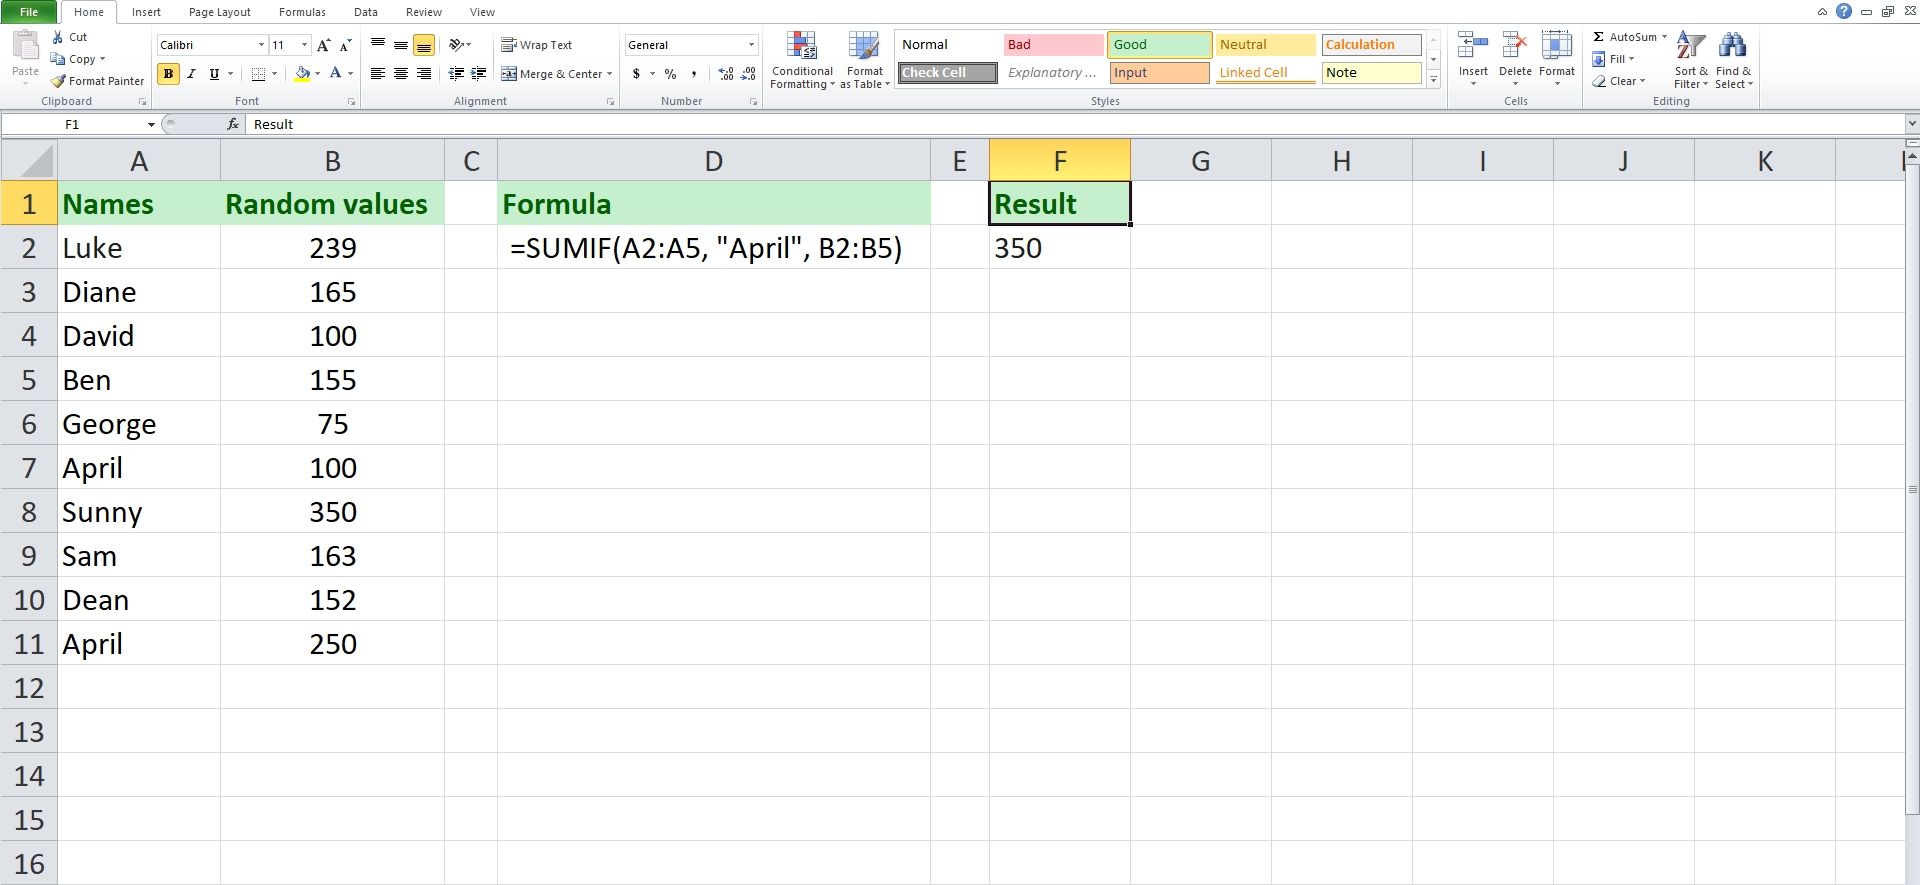
Task: Increase font size with Grow Font
Action: pos(323,45)
